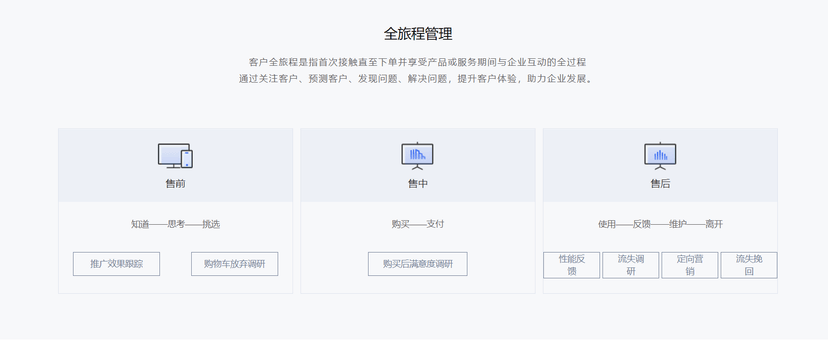Choose the 流失挽回 button

tap(749, 265)
